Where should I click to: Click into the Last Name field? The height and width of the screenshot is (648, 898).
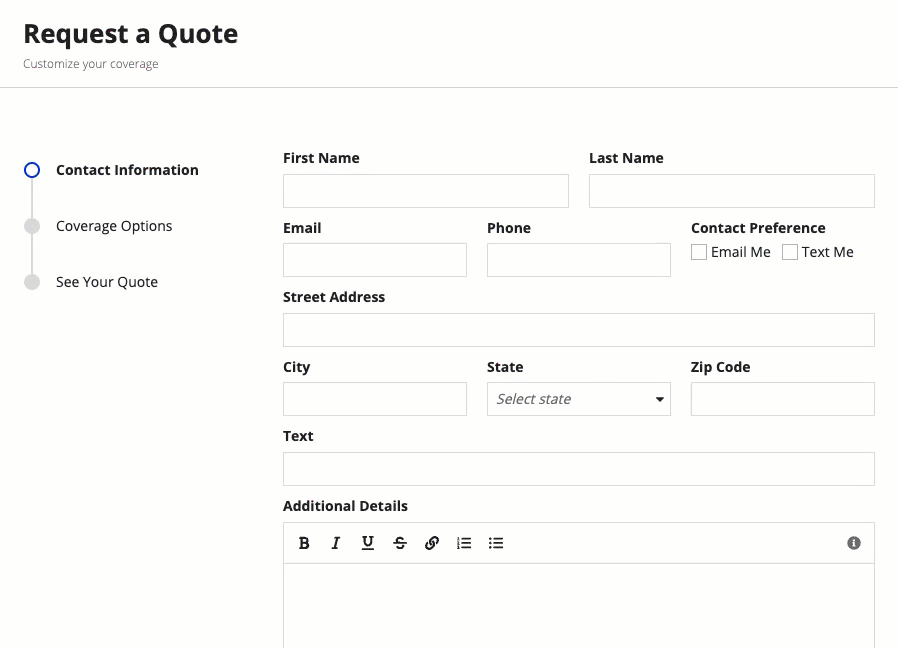[731, 191]
